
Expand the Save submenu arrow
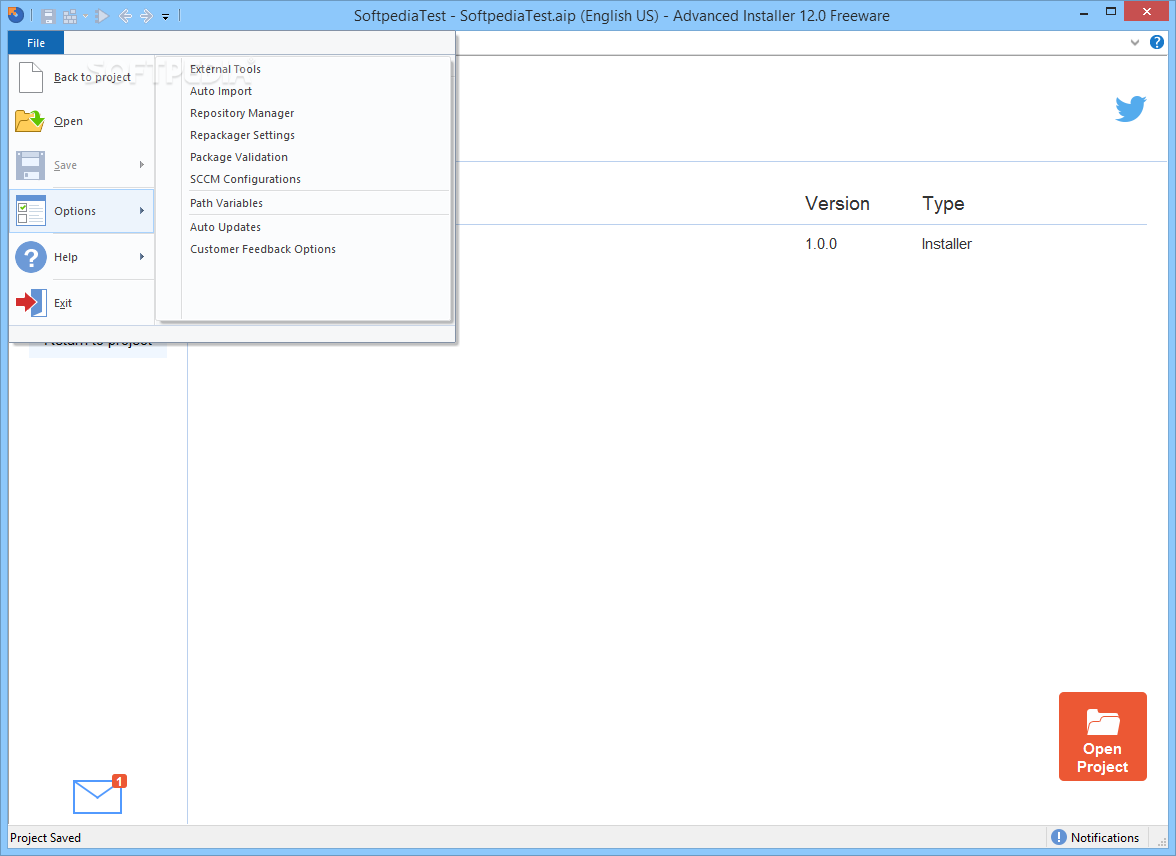point(142,165)
